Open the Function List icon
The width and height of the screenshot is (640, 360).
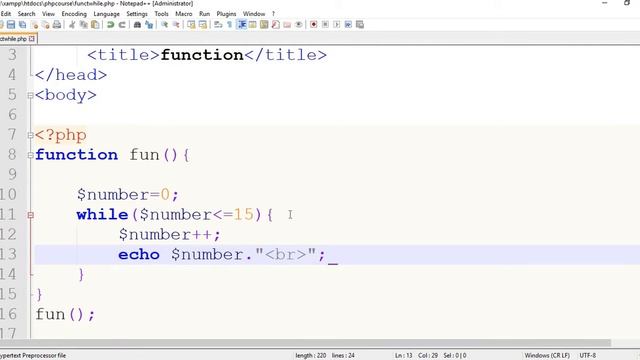[276, 25]
